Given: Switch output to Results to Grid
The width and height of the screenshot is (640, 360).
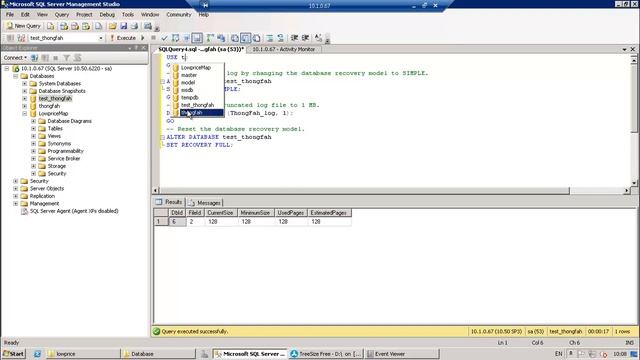Looking at the screenshot, I should [x=246, y=38].
